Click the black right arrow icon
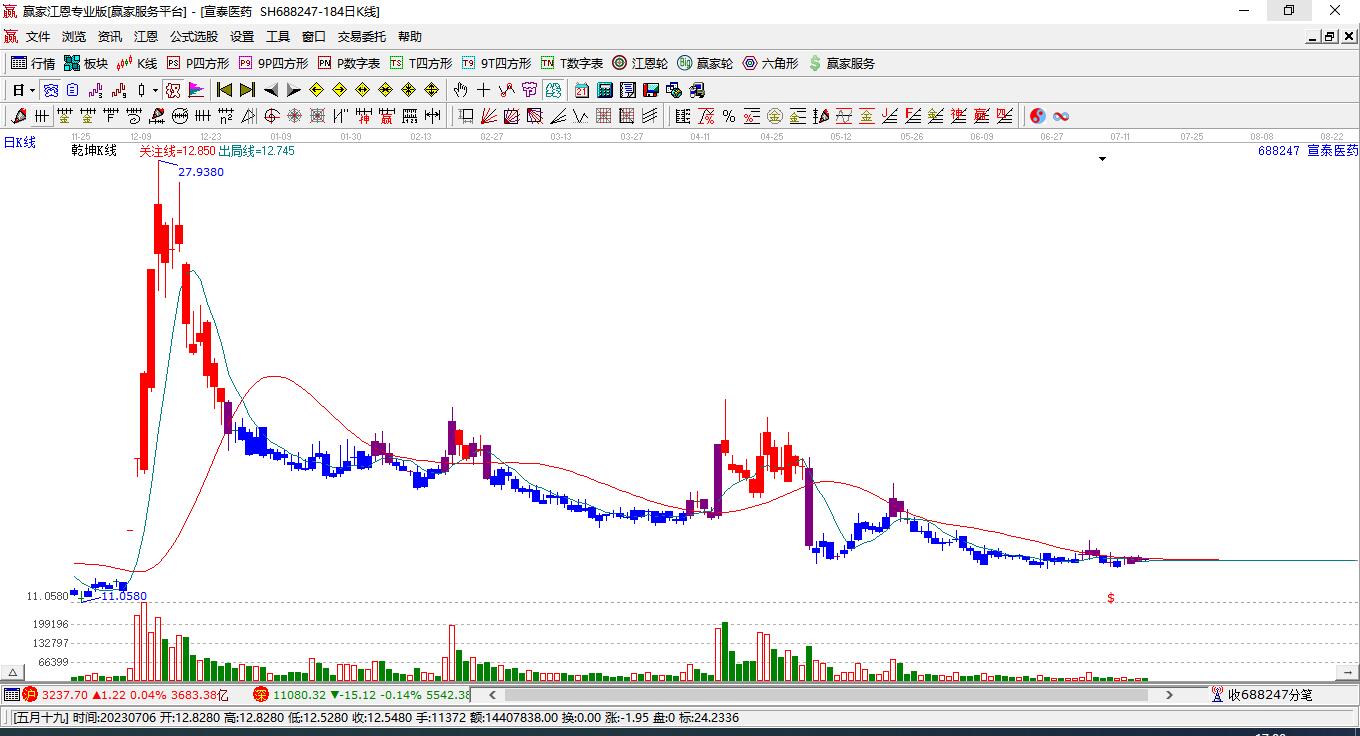This screenshot has width=1360, height=736. point(293,90)
